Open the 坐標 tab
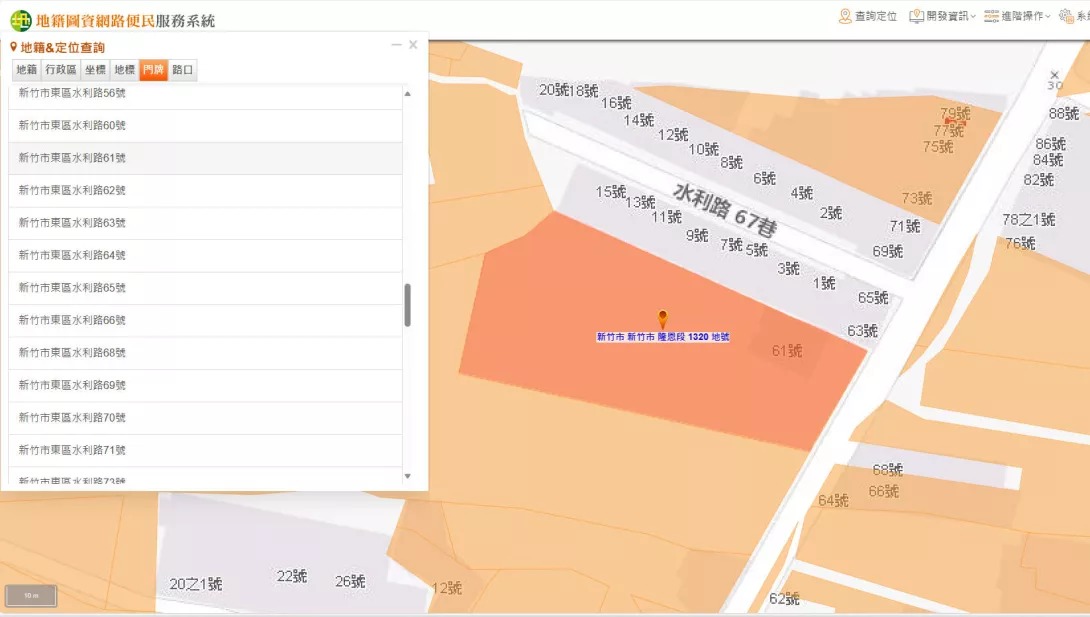Viewport: 1090px width, 617px height. point(95,70)
